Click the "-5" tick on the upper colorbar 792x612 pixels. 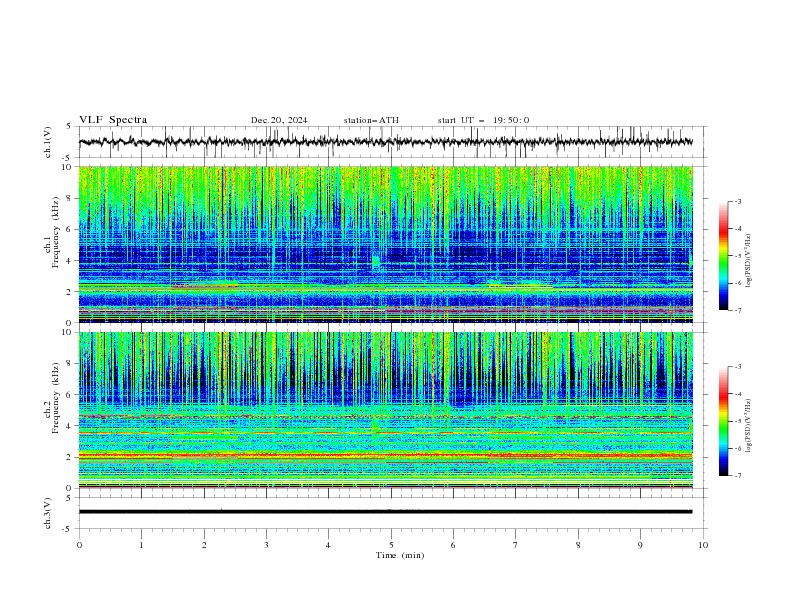[737, 256]
